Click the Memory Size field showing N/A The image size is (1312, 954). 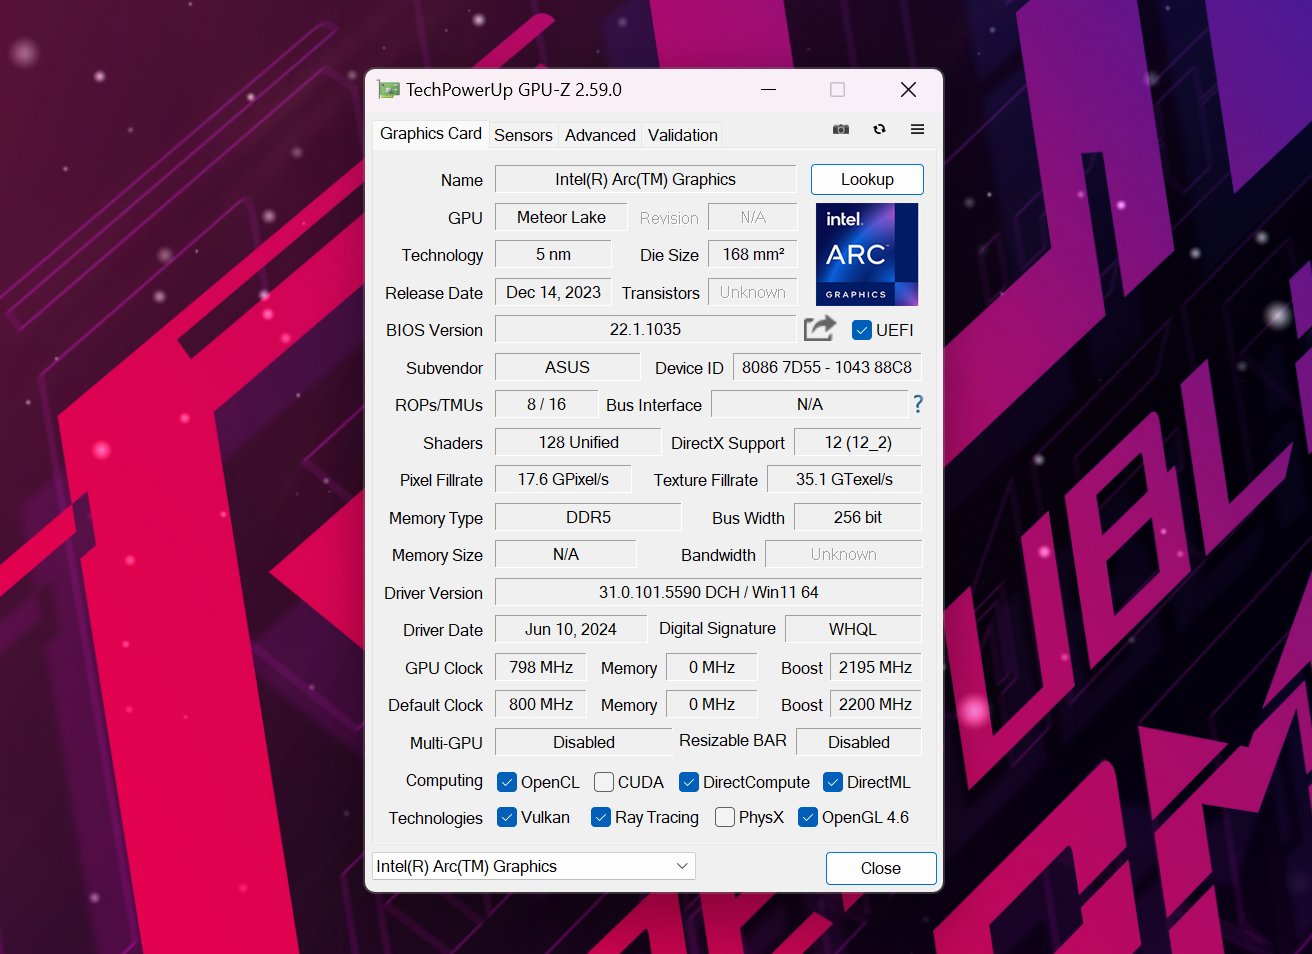[566, 554]
